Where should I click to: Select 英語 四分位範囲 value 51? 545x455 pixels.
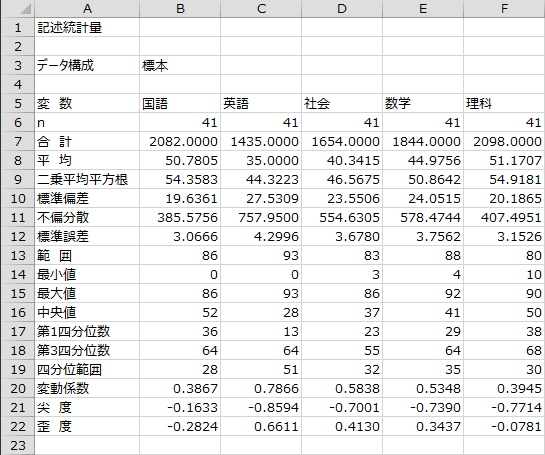(x=261, y=369)
